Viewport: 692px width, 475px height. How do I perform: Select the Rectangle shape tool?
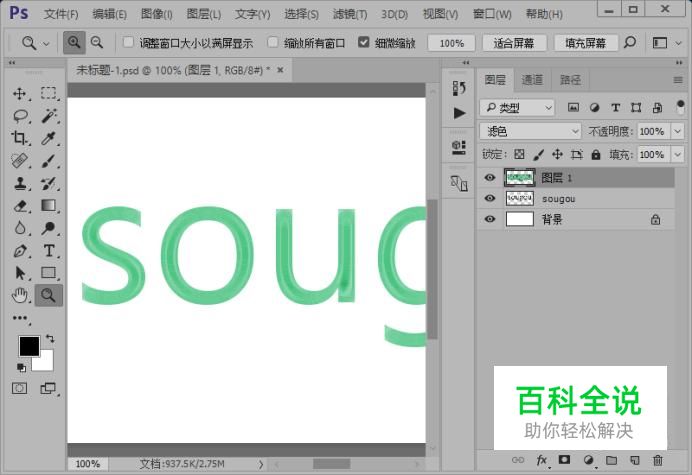click(x=49, y=273)
